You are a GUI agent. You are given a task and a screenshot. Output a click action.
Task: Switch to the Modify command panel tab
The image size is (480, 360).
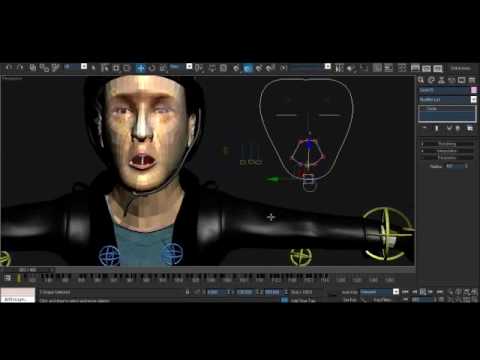(431, 80)
